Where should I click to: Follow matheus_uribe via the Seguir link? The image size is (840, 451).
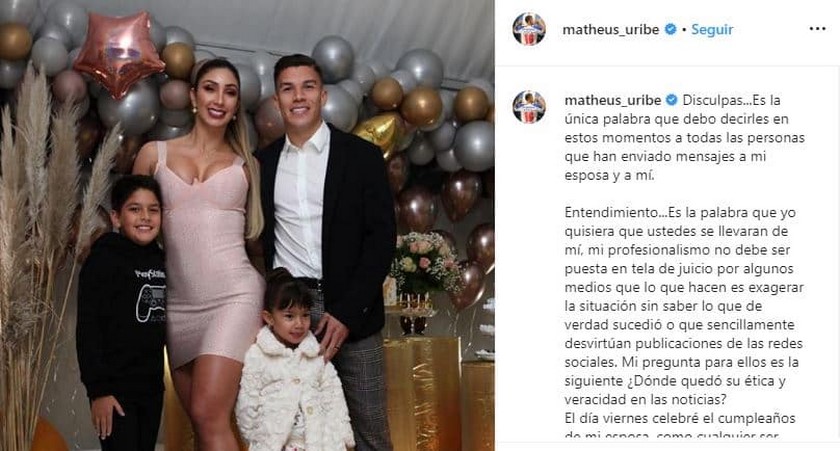(x=712, y=29)
